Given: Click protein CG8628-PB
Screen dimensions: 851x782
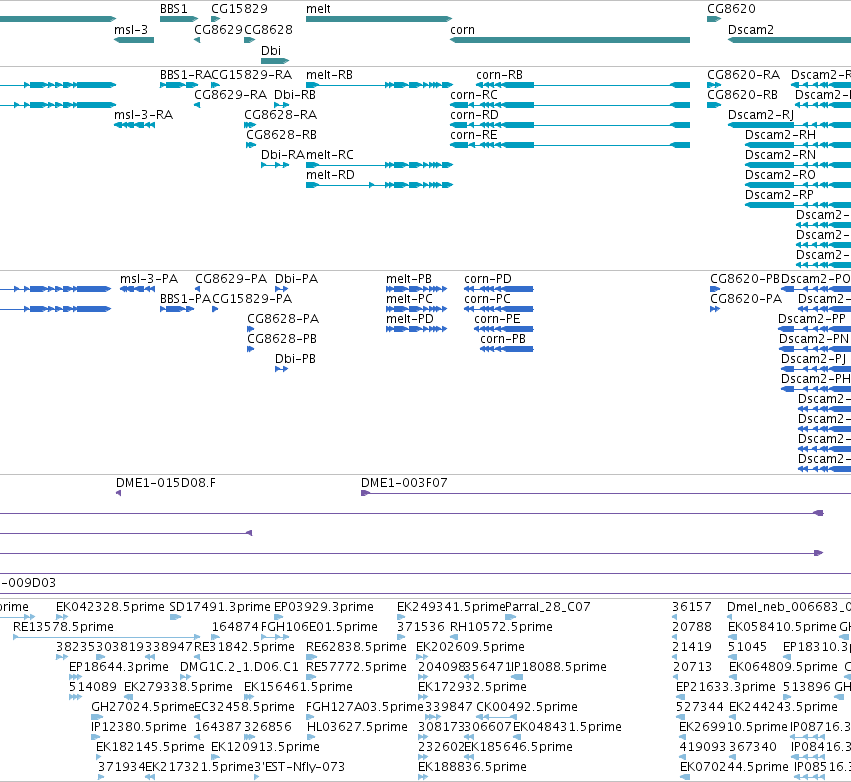Looking at the screenshot, I should pos(251,349).
